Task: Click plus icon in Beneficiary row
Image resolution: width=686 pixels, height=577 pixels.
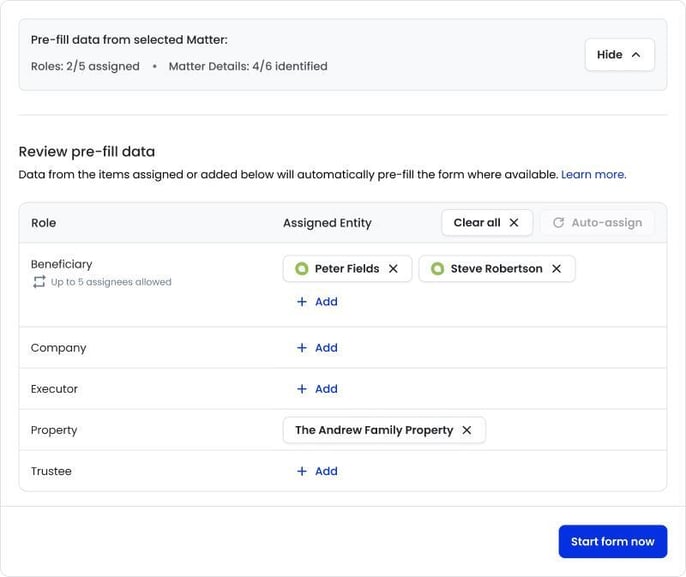Action: tap(302, 302)
